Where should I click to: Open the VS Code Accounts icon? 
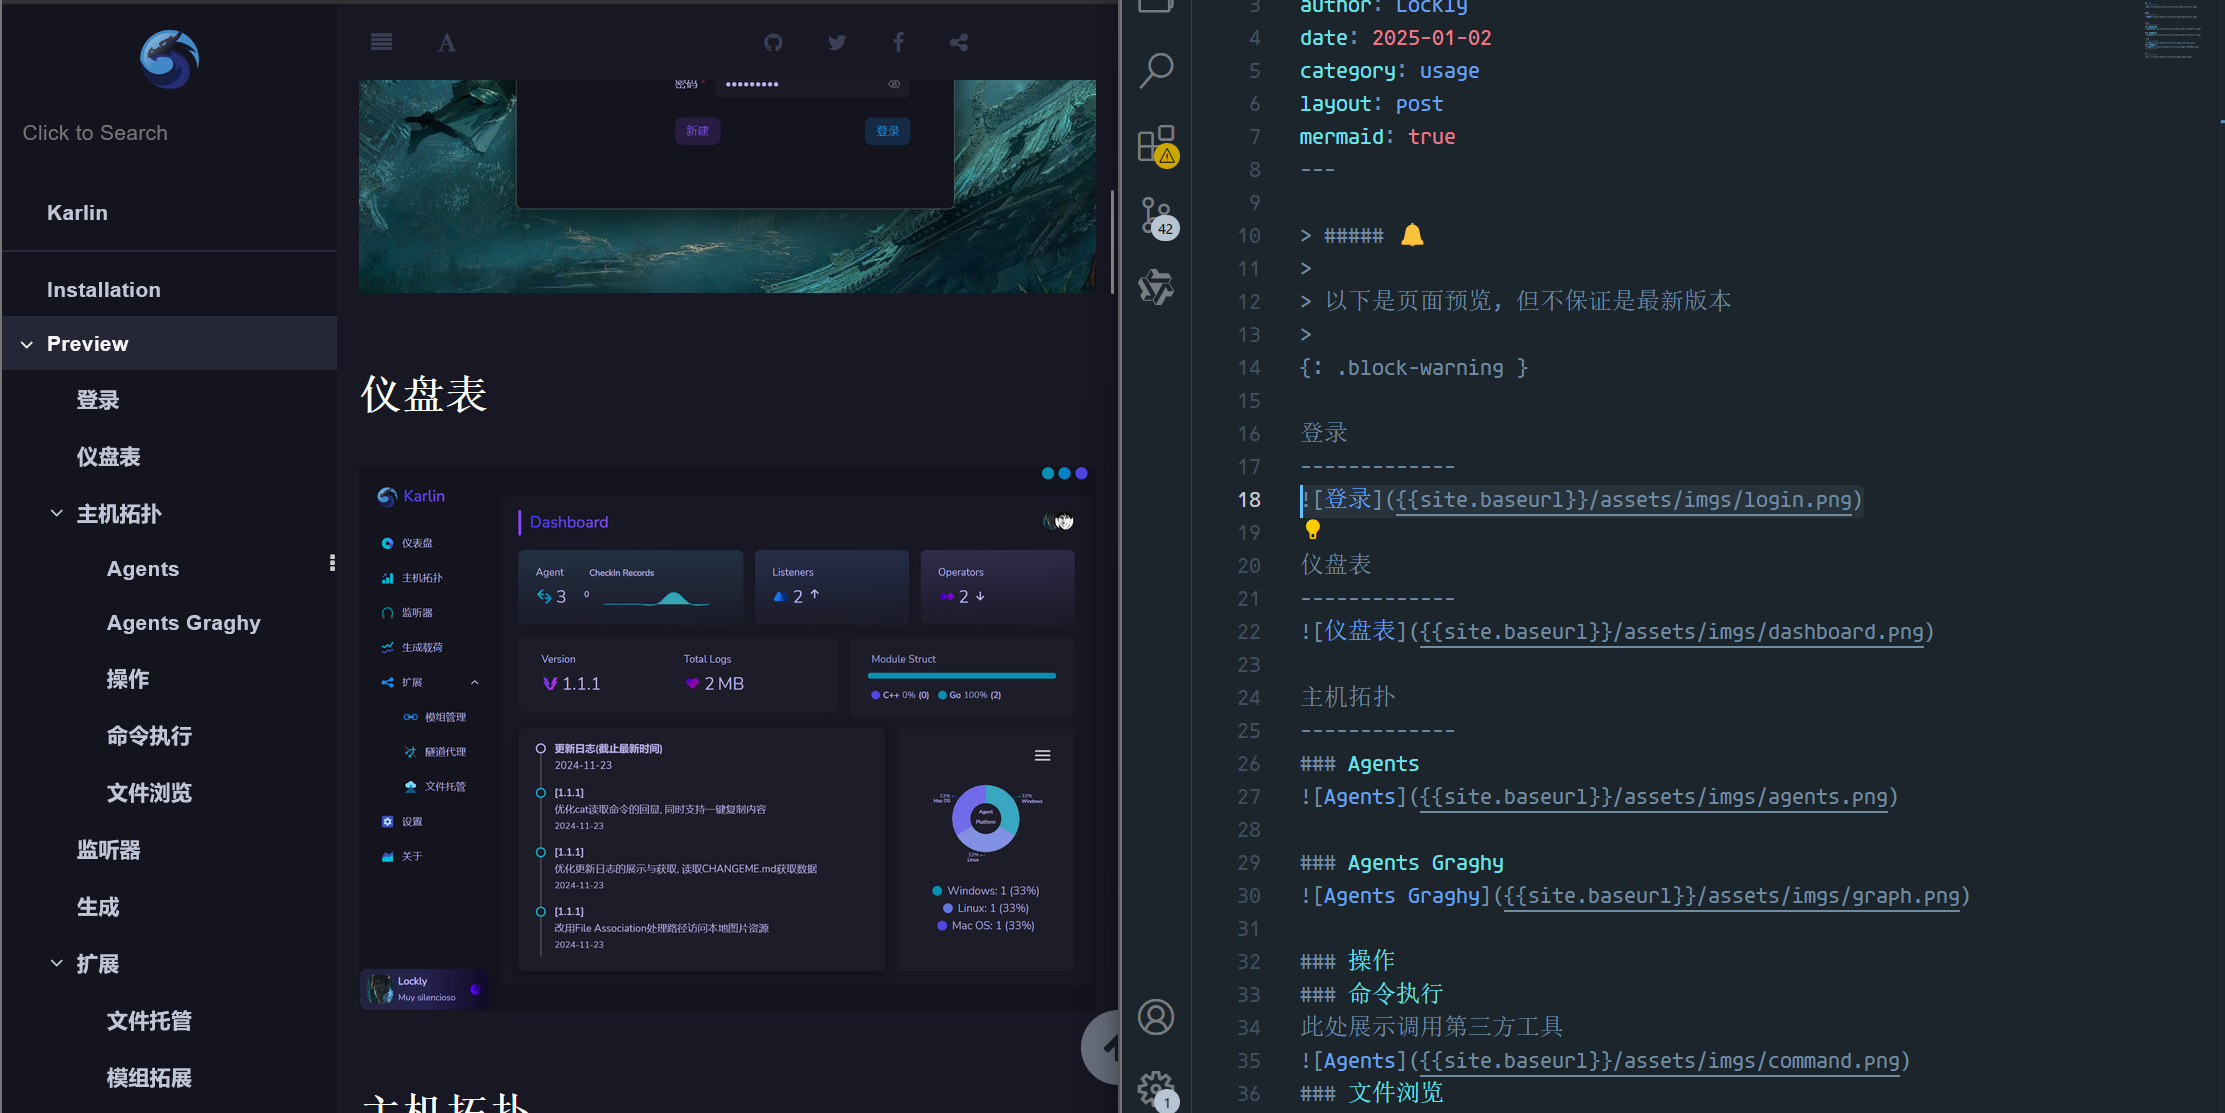pyautogui.click(x=1156, y=1017)
